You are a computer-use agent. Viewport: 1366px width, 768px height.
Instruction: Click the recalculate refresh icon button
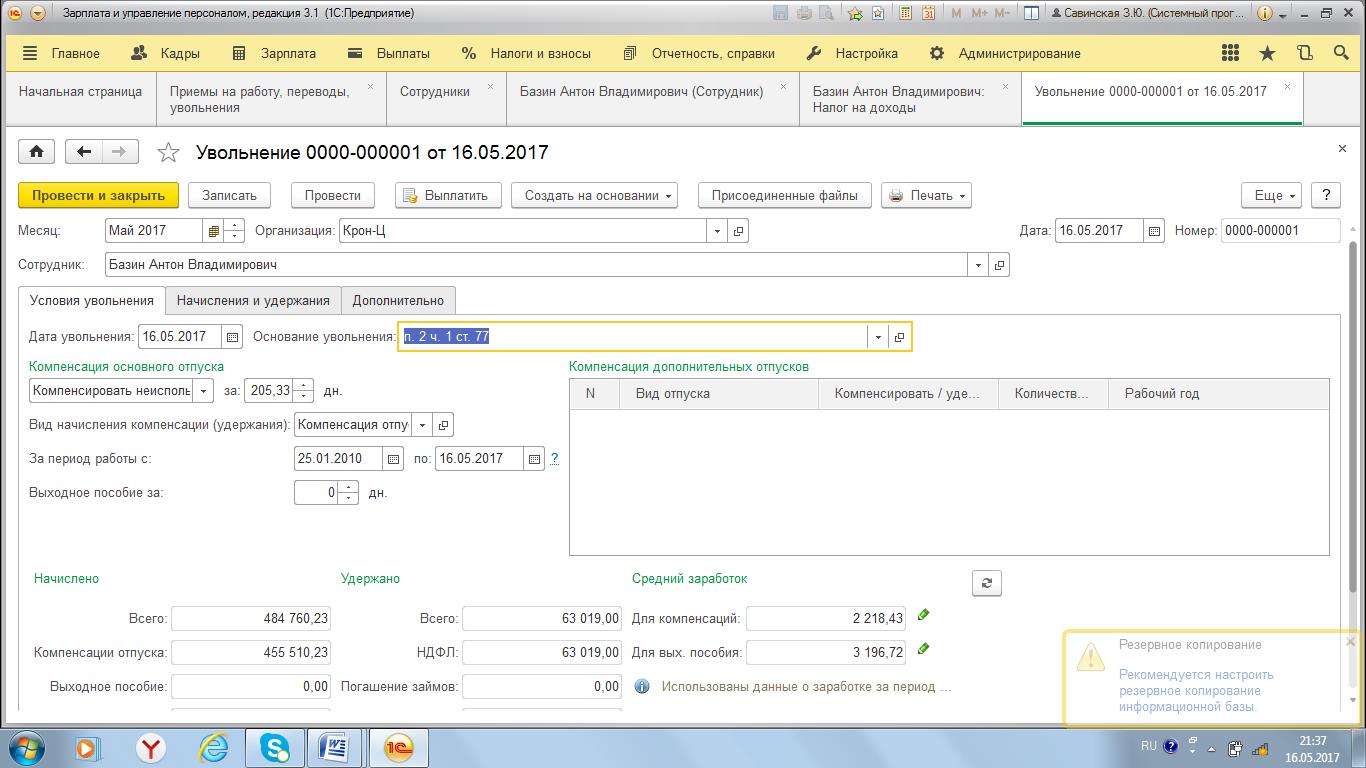(x=986, y=583)
